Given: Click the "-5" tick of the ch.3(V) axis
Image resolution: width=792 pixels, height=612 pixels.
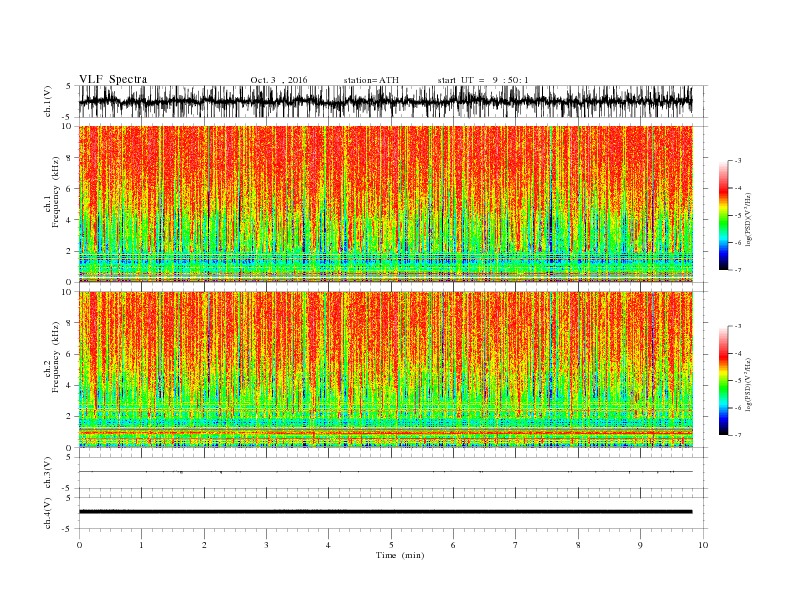Looking at the screenshot, I should pos(68,489).
